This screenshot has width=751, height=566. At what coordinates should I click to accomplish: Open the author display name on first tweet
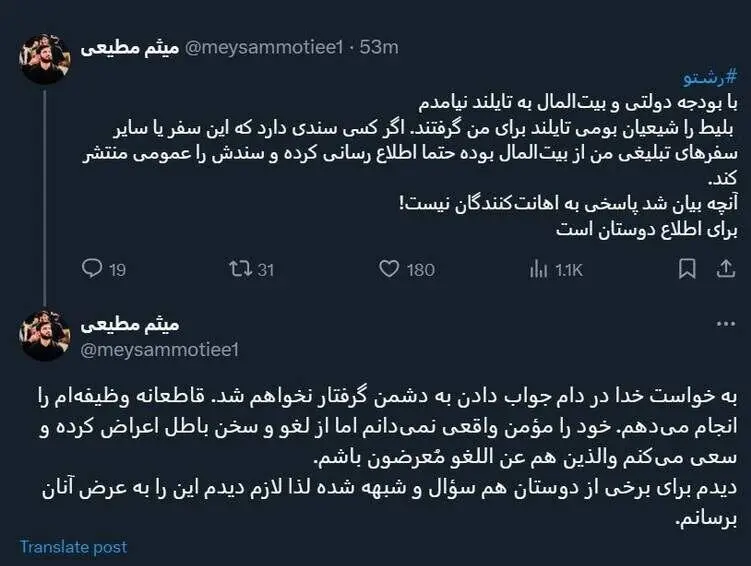129,46
